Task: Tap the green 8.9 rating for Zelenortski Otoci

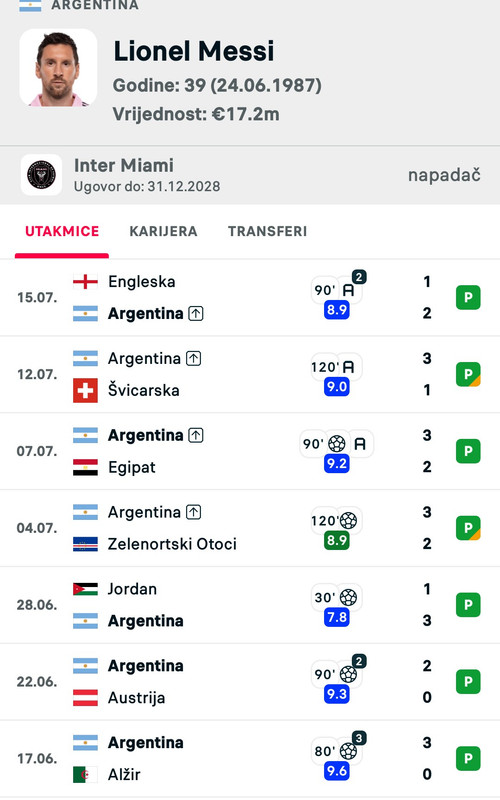Action: click(337, 540)
